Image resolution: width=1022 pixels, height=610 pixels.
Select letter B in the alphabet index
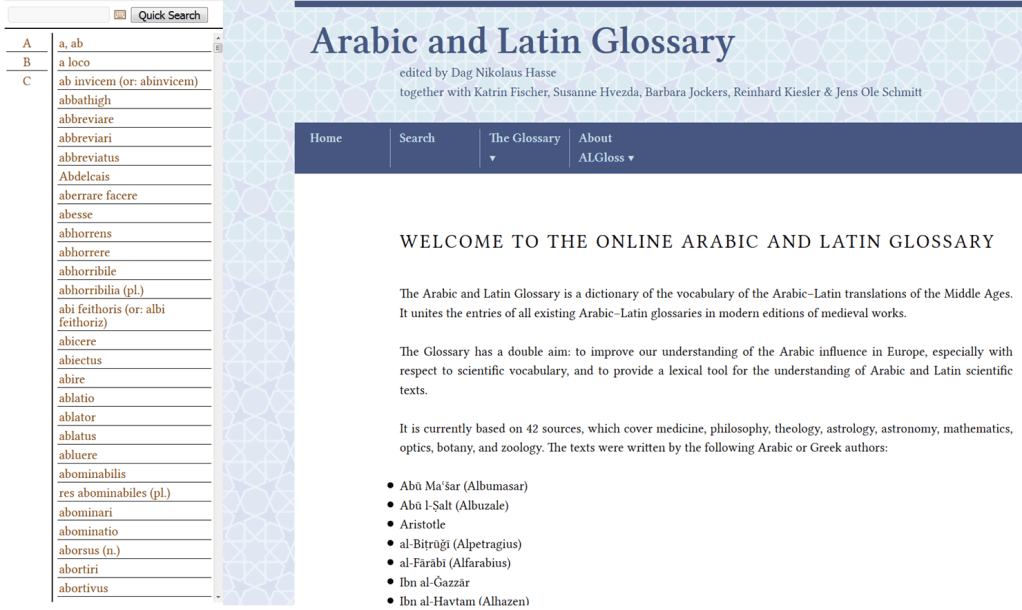(27, 62)
